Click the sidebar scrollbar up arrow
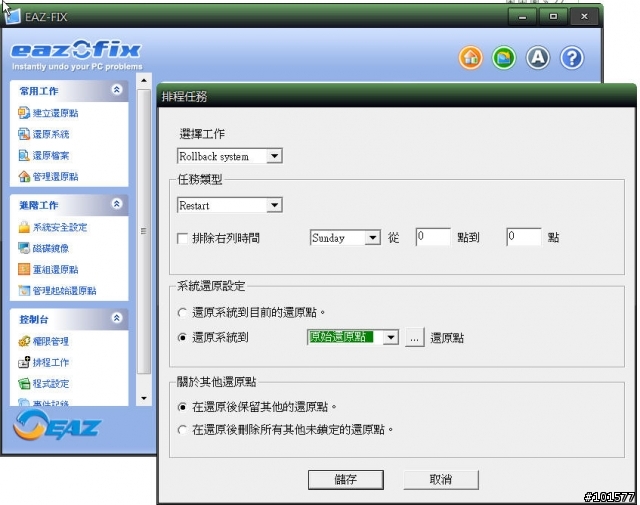The height and width of the screenshot is (505, 640). (x=144, y=80)
